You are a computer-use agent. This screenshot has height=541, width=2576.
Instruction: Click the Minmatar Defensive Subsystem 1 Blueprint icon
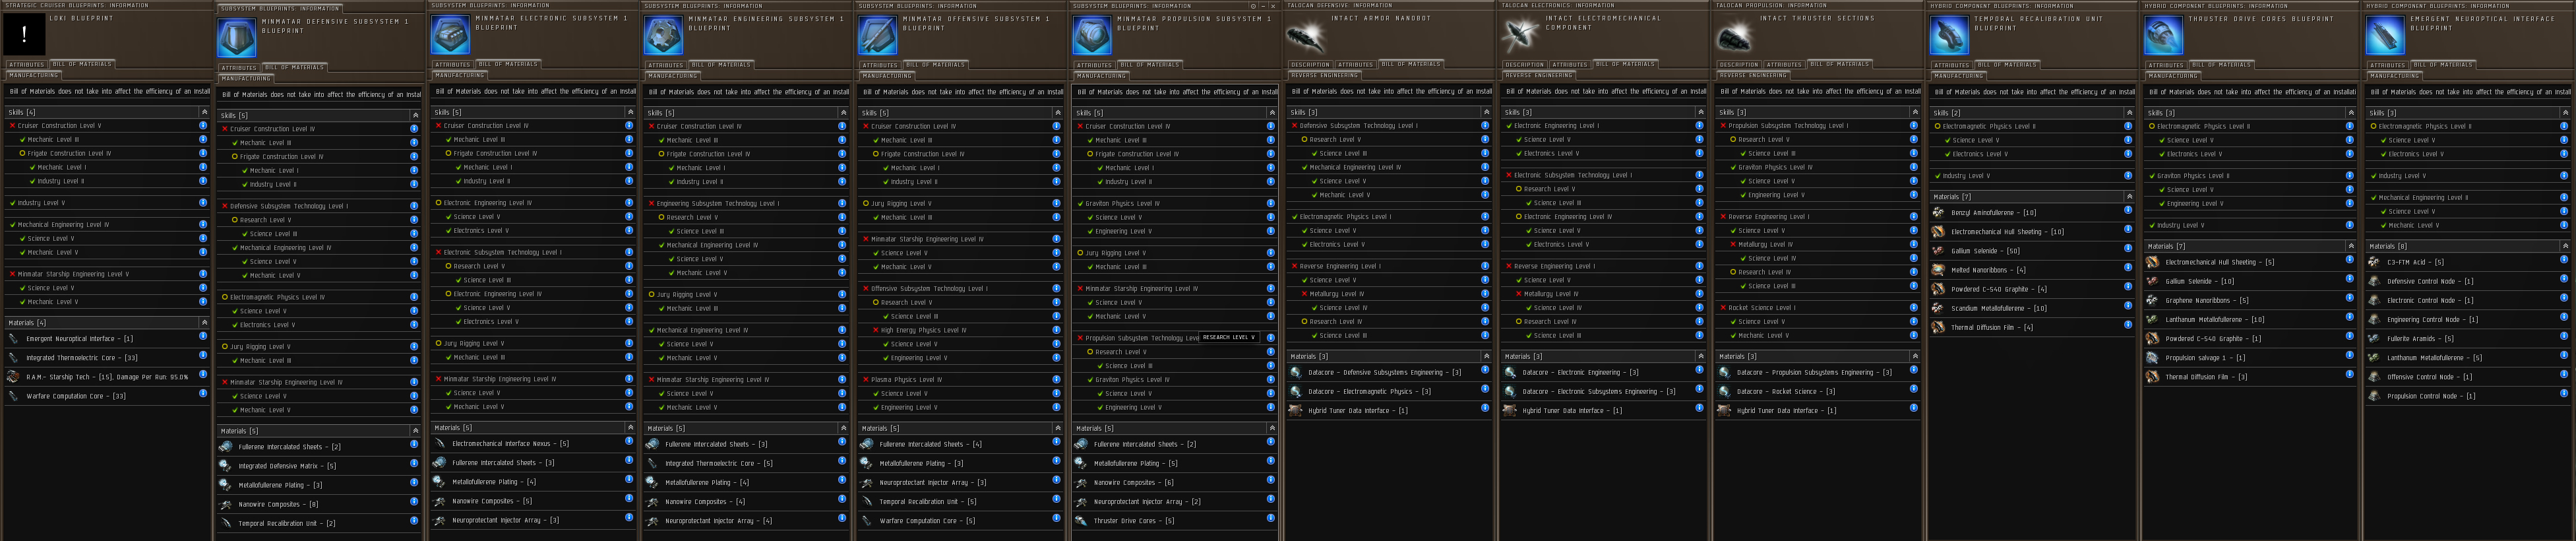tap(237, 38)
